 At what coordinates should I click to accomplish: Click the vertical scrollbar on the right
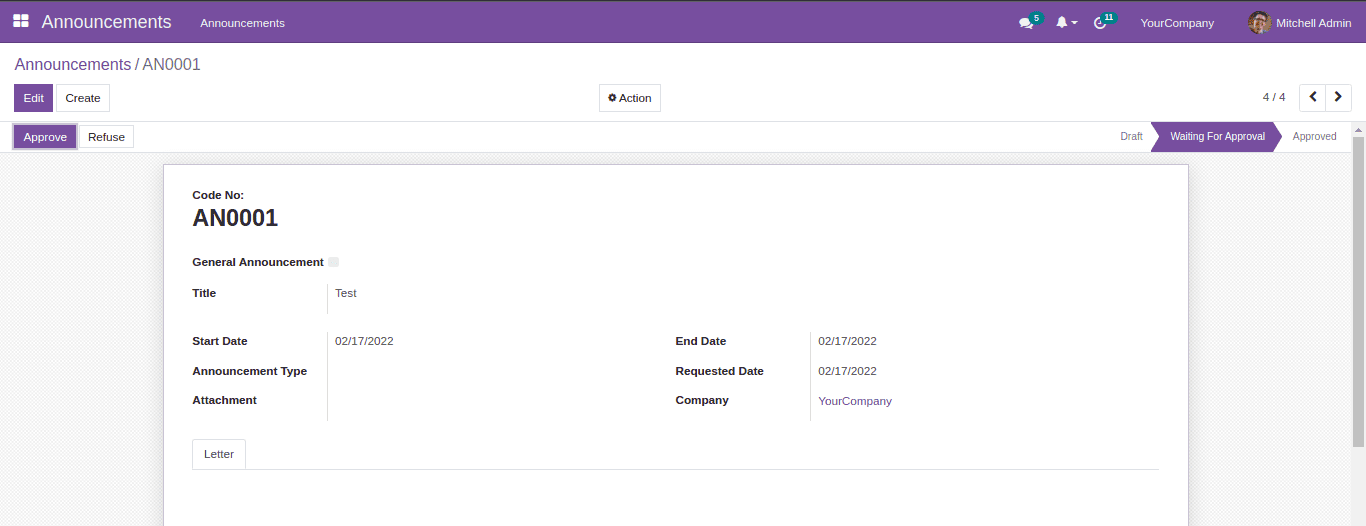(x=1358, y=290)
